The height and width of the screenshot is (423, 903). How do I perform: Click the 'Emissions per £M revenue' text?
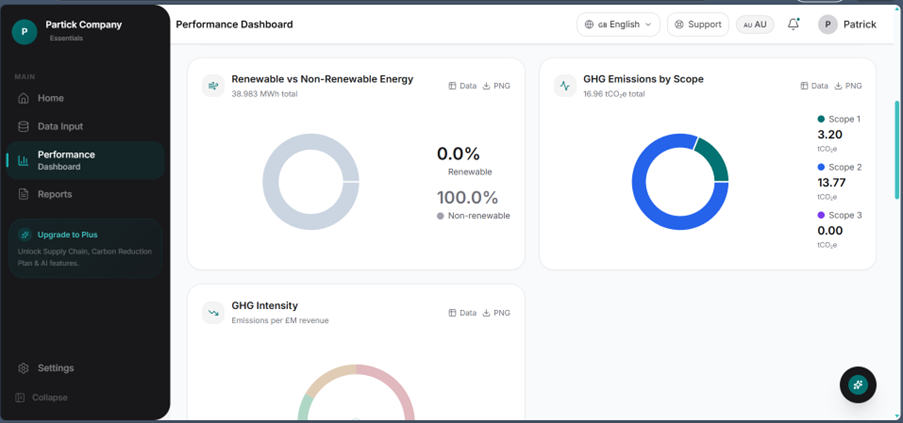tap(280, 321)
